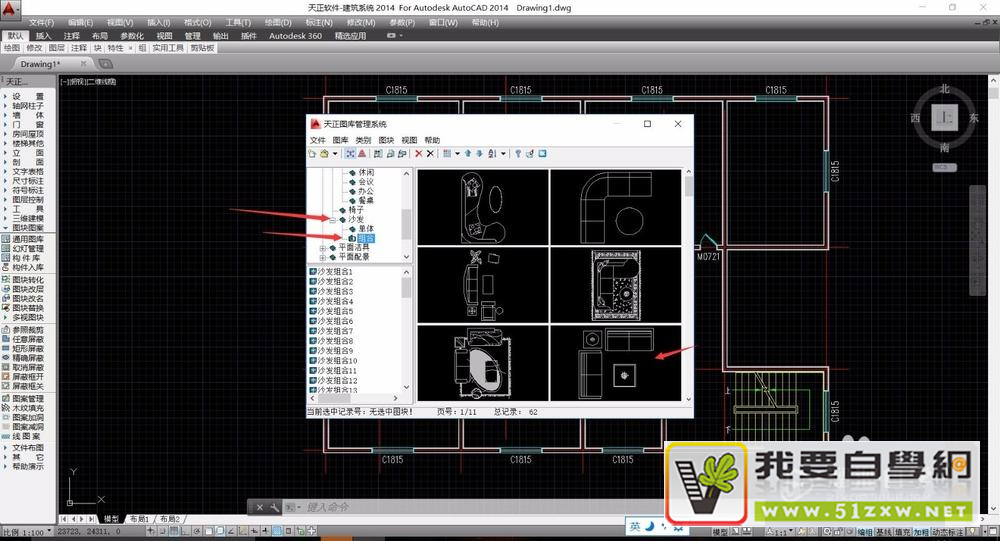Click the blue up arrow page icon

pyautogui.click(x=468, y=154)
